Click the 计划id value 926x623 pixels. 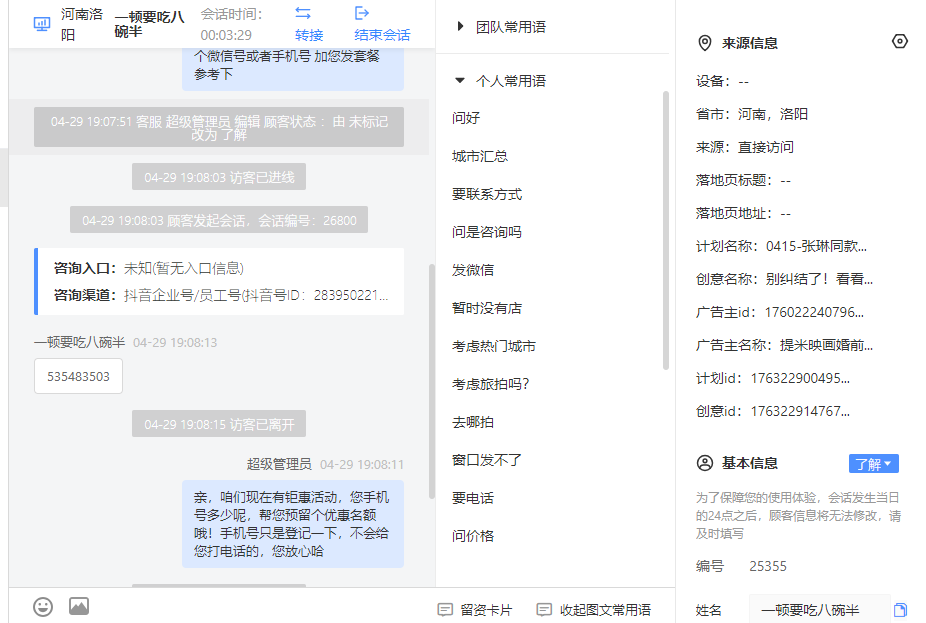coord(800,378)
